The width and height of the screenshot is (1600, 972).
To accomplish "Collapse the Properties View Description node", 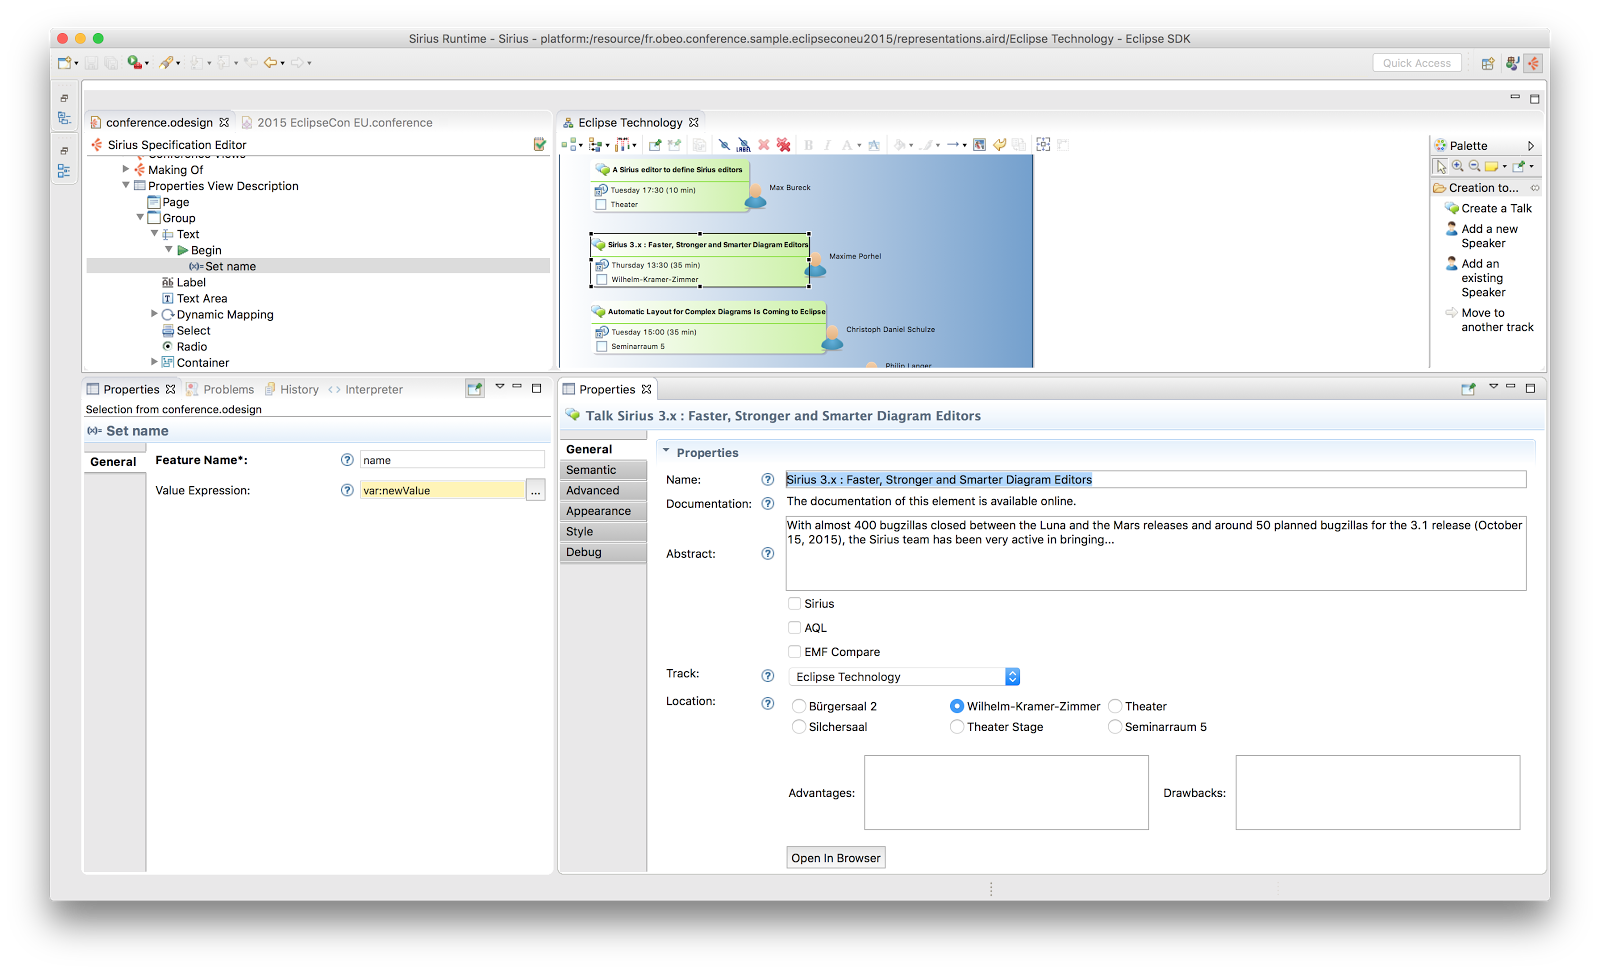I will [126, 185].
